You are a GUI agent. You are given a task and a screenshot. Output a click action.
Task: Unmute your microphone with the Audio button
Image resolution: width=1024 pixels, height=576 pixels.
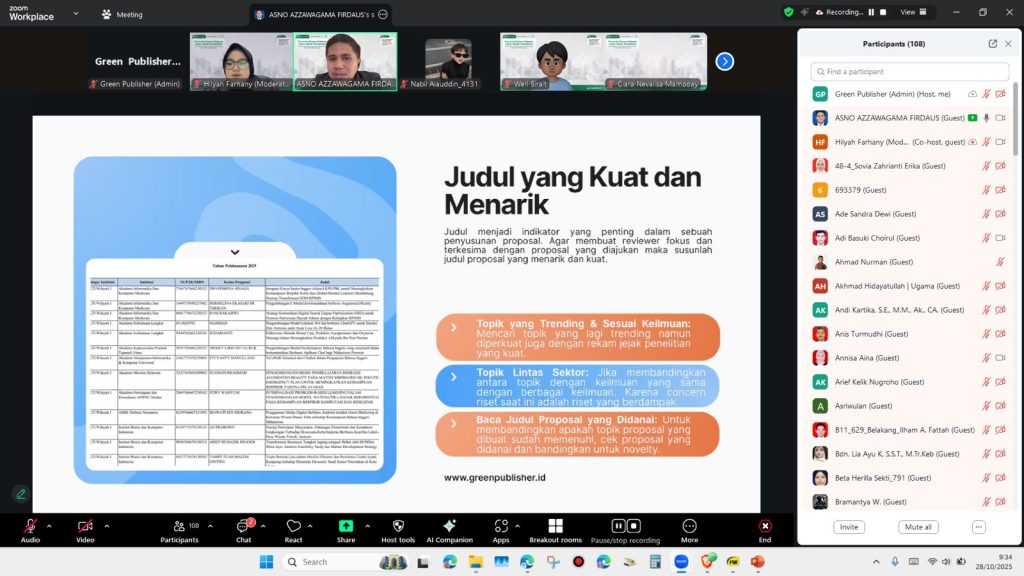tap(30, 526)
